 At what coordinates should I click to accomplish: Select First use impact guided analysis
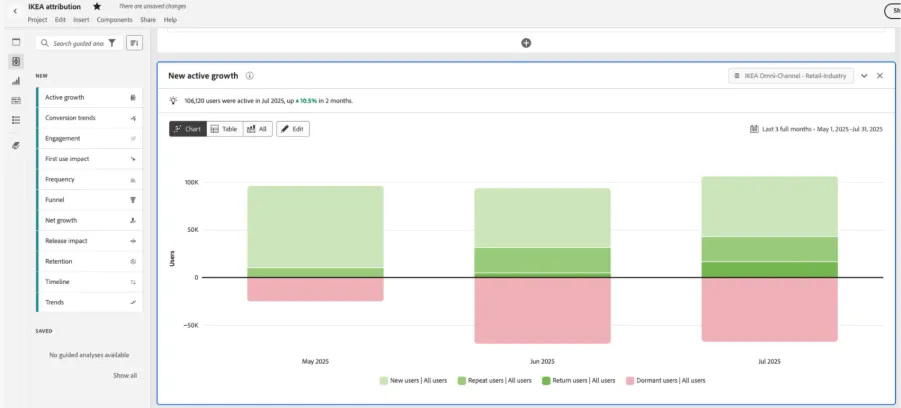coord(90,159)
